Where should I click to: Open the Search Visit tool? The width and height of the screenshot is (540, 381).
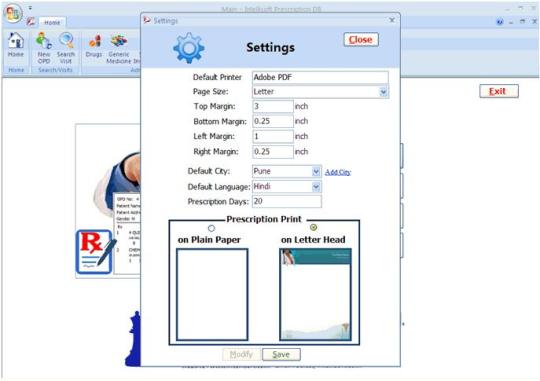point(66,48)
